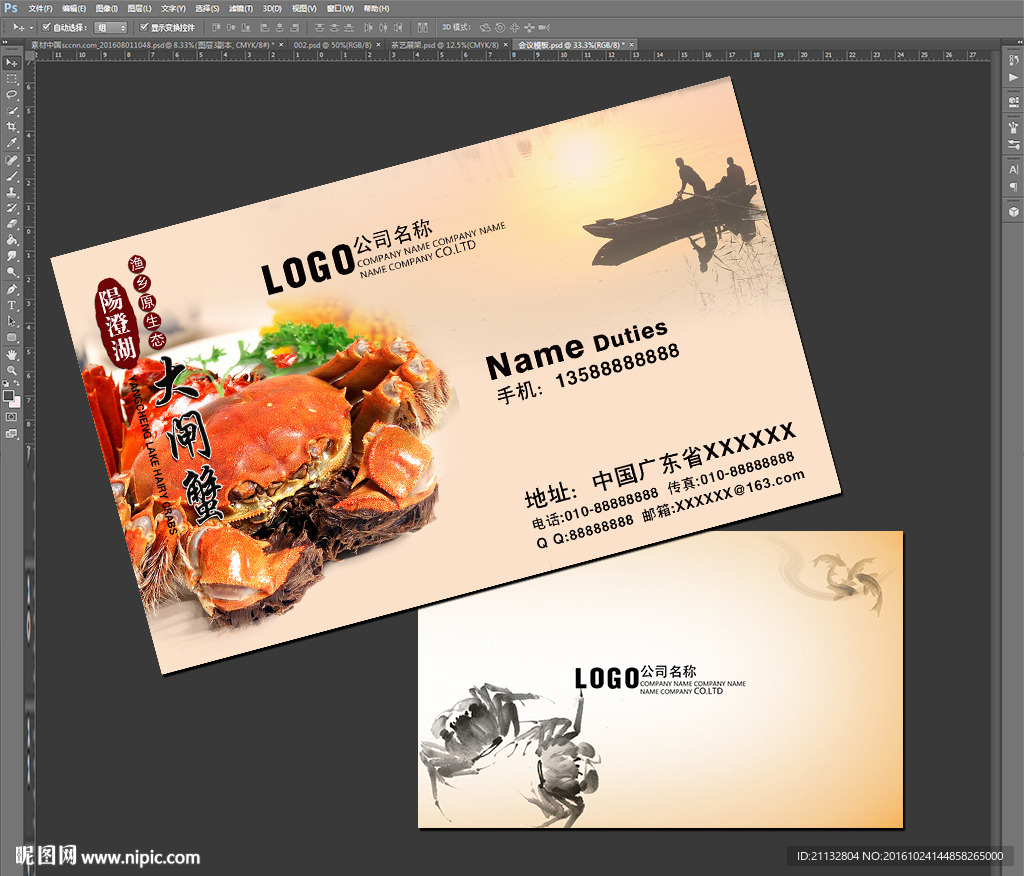Image resolution: width=1024 pixels, height=876 pixels.
Task: Select the Paint Bucket tool
Action: point(12,240)
